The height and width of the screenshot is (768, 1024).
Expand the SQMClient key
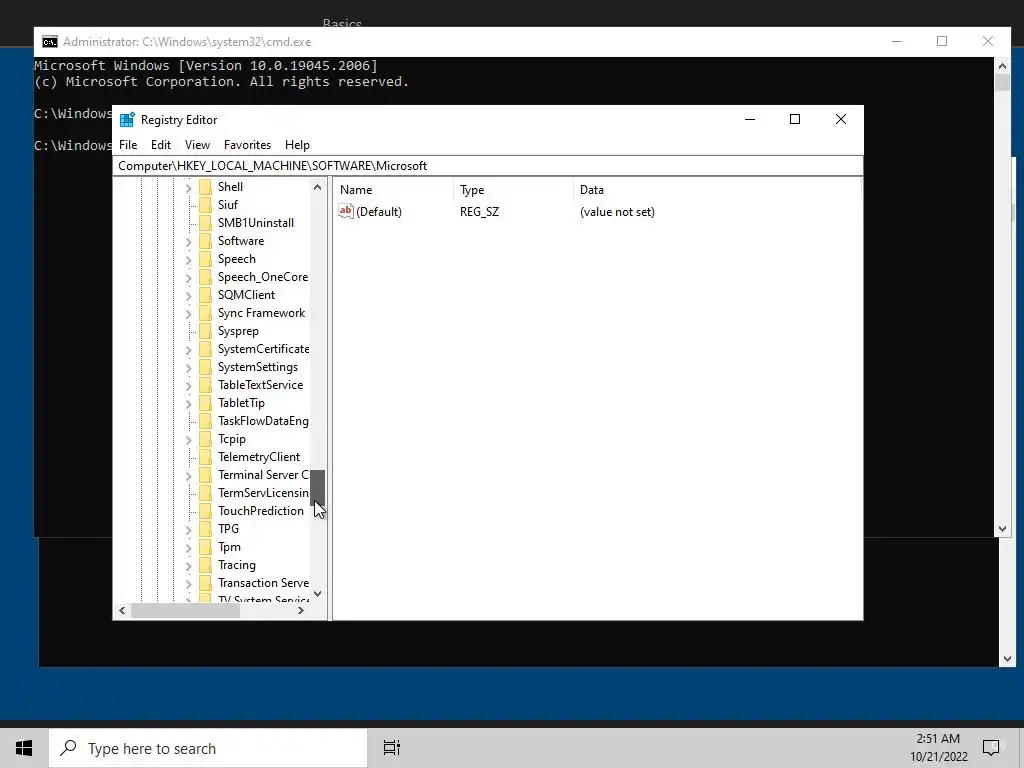click(188, 296)
